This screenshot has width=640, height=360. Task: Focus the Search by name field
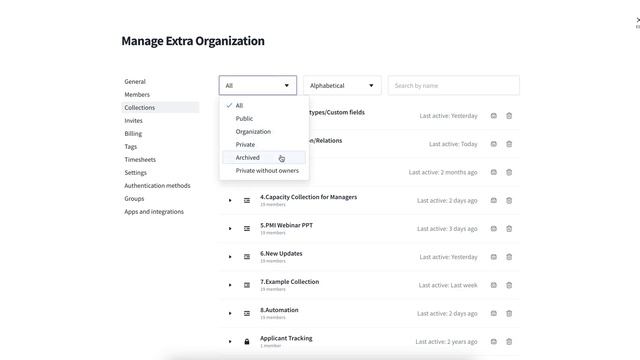[453, 85]
